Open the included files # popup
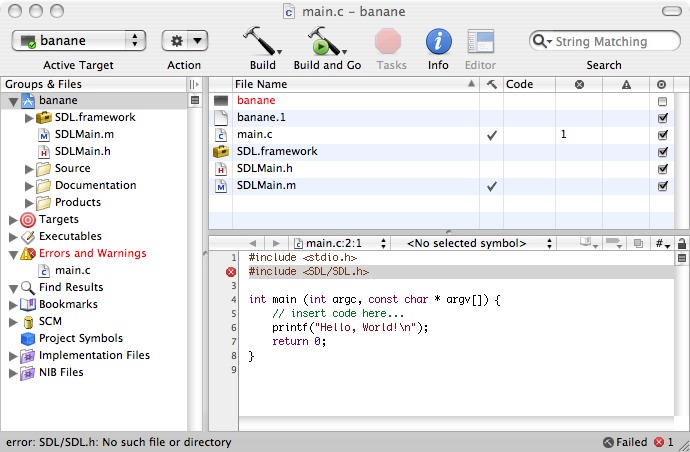The image size is (690, 452). point(663,243)
